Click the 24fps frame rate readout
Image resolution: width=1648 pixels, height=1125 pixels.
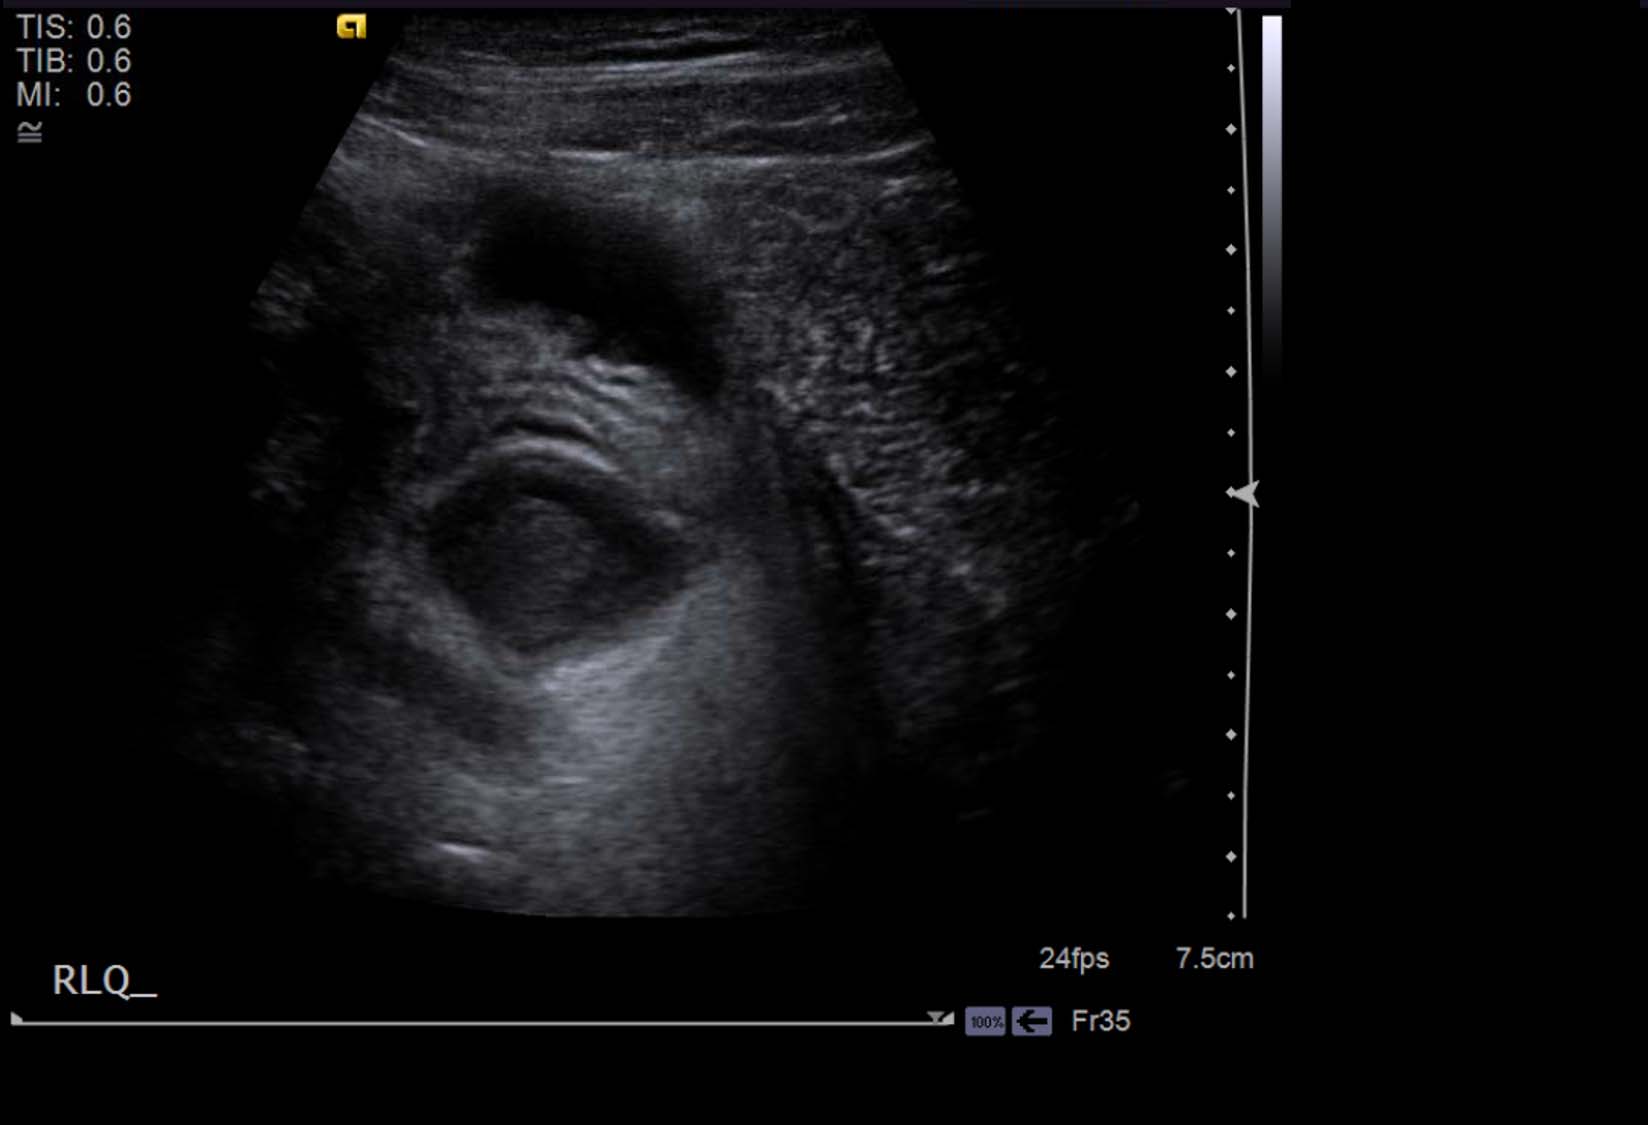[1073, 958]
